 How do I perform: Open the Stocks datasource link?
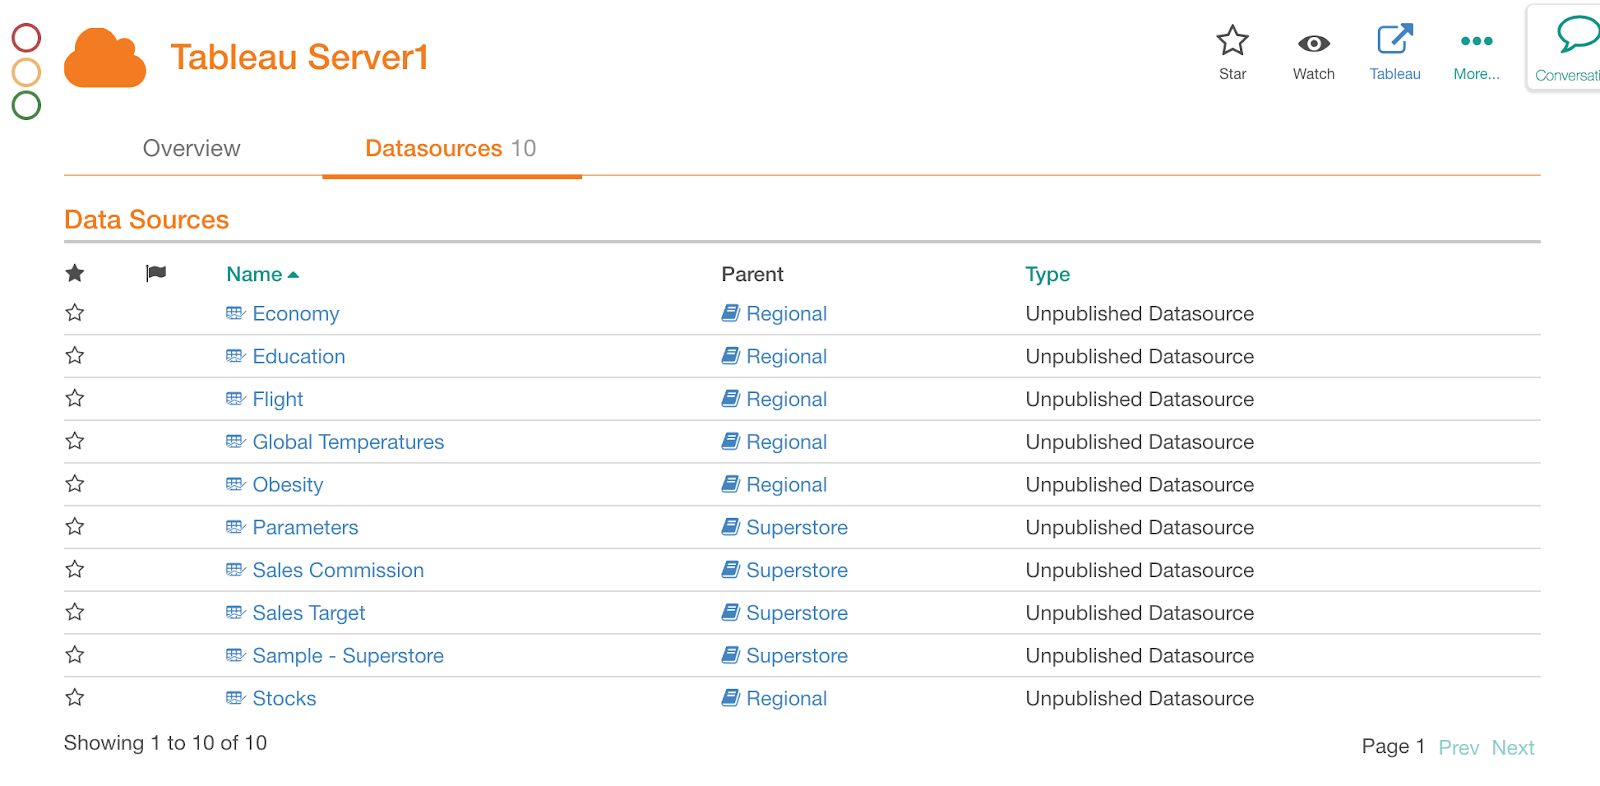(x=284, y=698)
